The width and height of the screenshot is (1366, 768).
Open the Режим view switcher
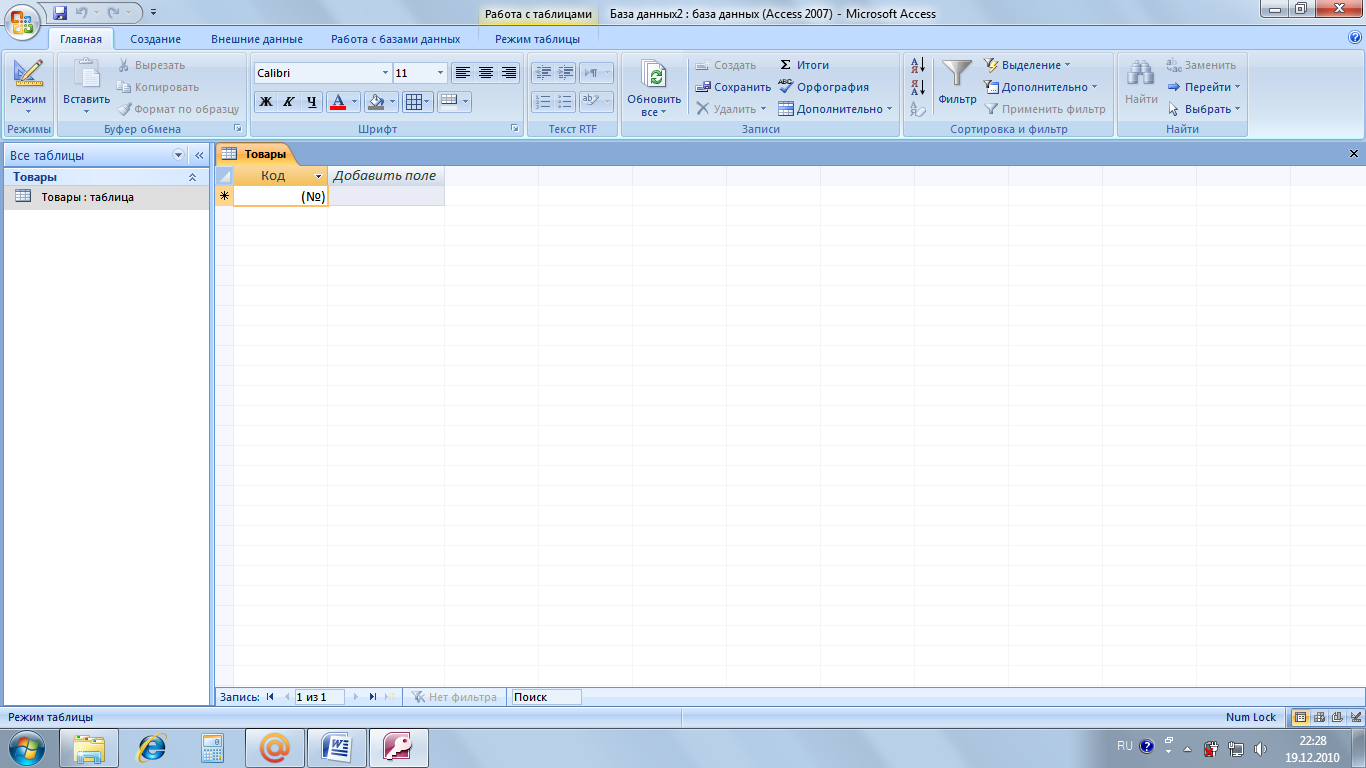pyautogui.click(x=28, y=89)
